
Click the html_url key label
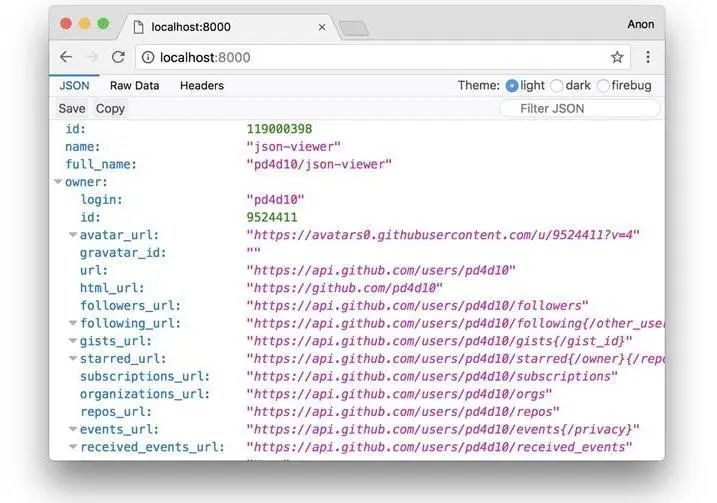tap(112, 288)
